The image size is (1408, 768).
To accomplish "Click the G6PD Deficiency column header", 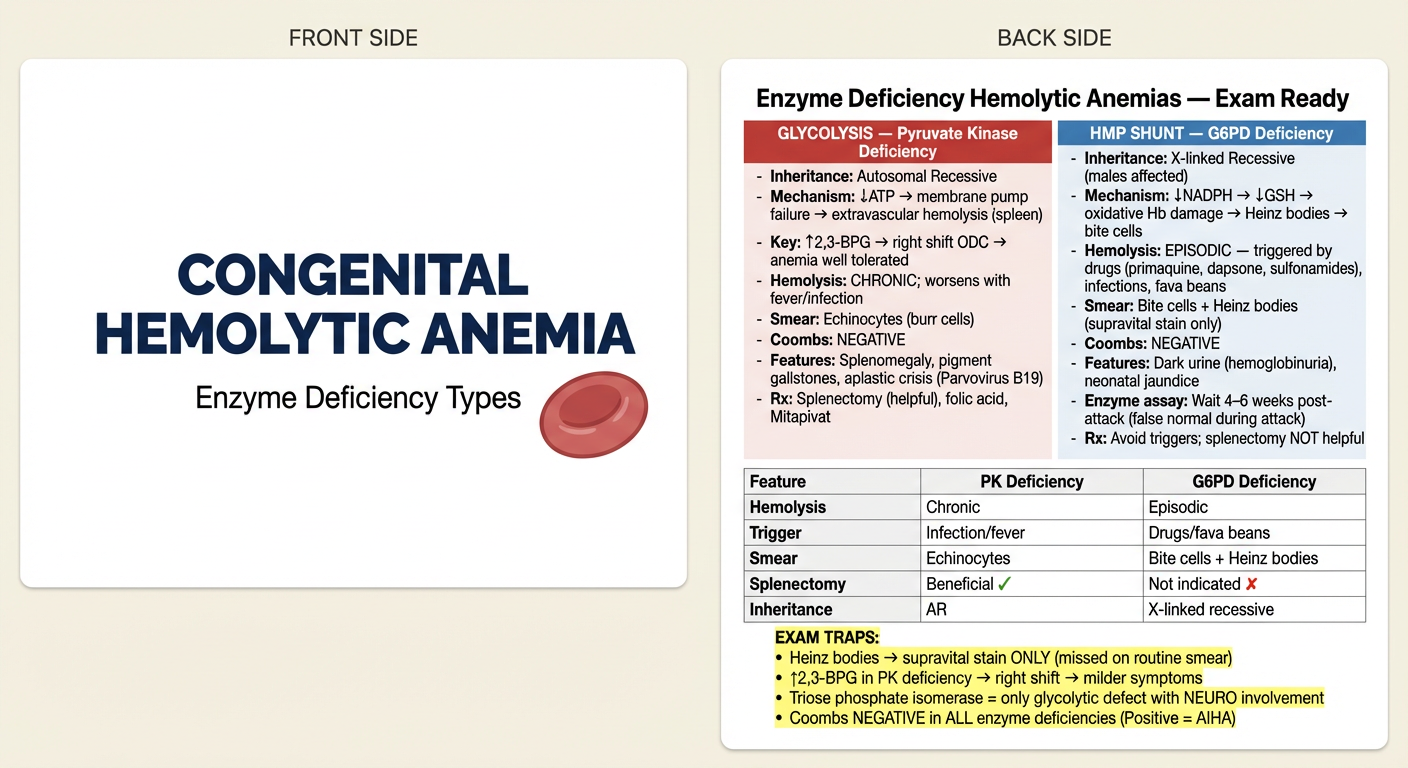I will [1254, 481].
